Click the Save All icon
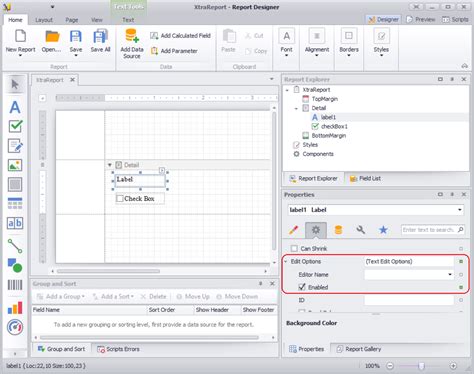Viewport: 474px width, 374px height. click(100, 36)
